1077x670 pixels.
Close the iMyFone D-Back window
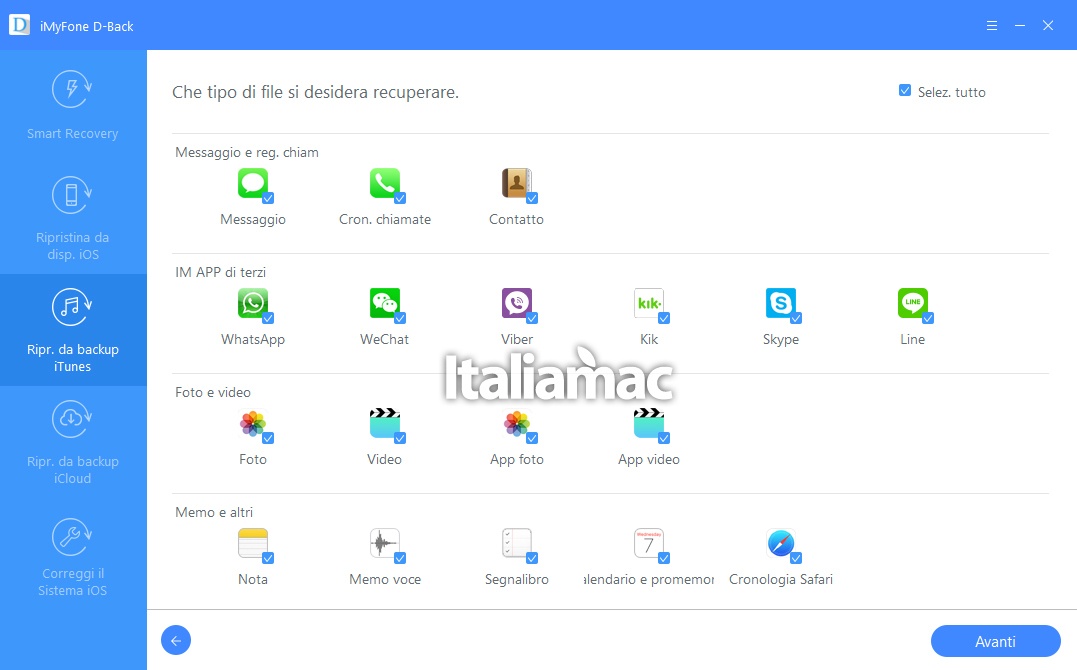pos(1048,25)
